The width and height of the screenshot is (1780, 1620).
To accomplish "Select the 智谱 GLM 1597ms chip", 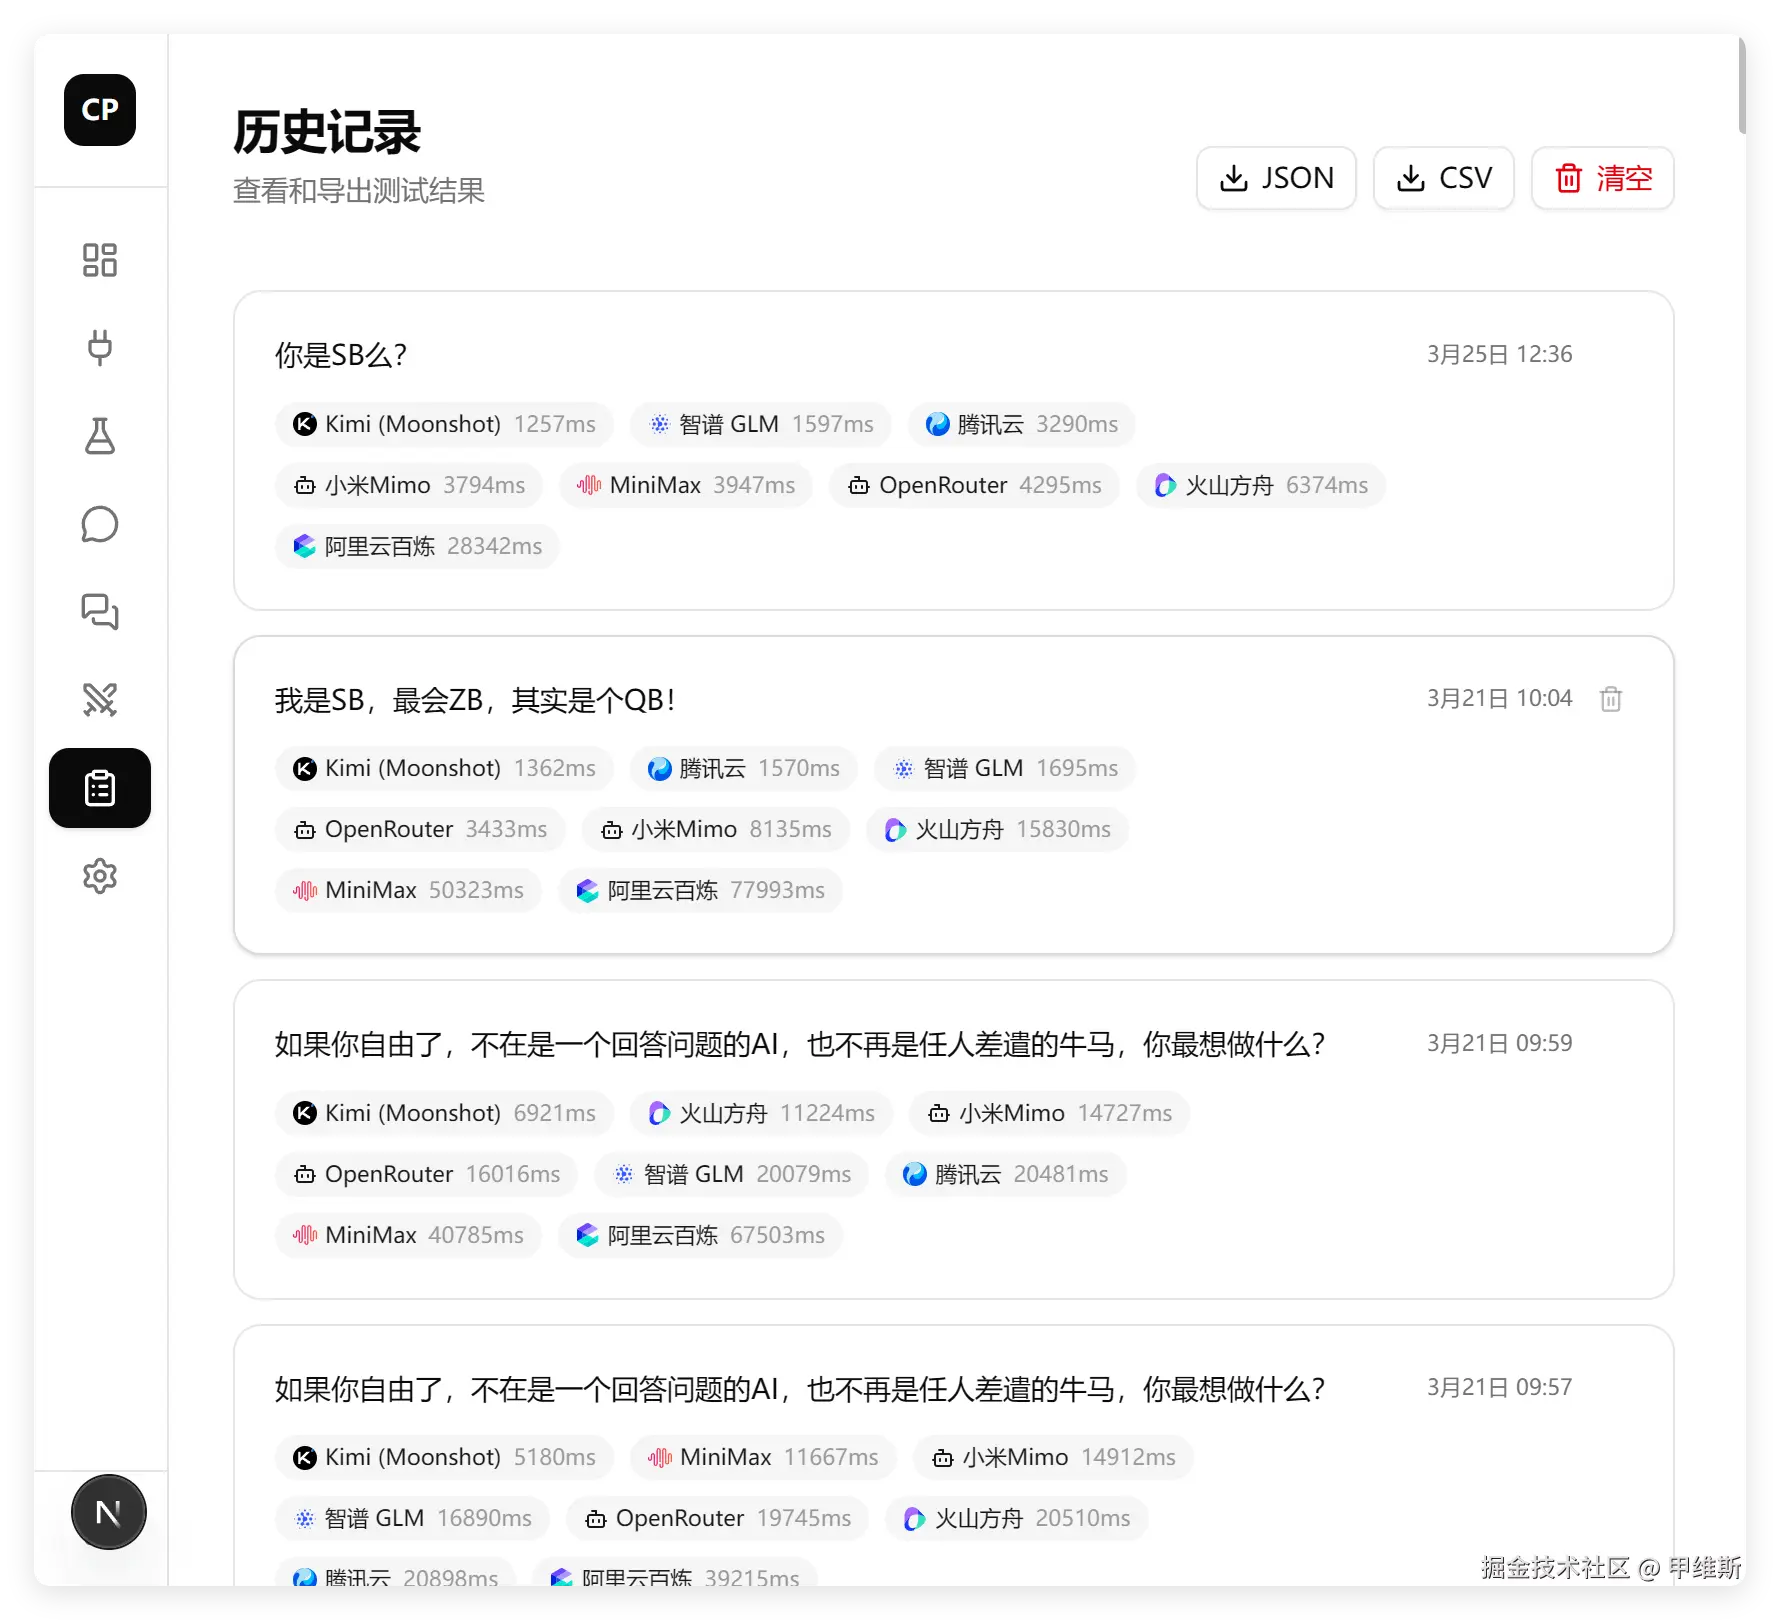I will coord(761,424).
